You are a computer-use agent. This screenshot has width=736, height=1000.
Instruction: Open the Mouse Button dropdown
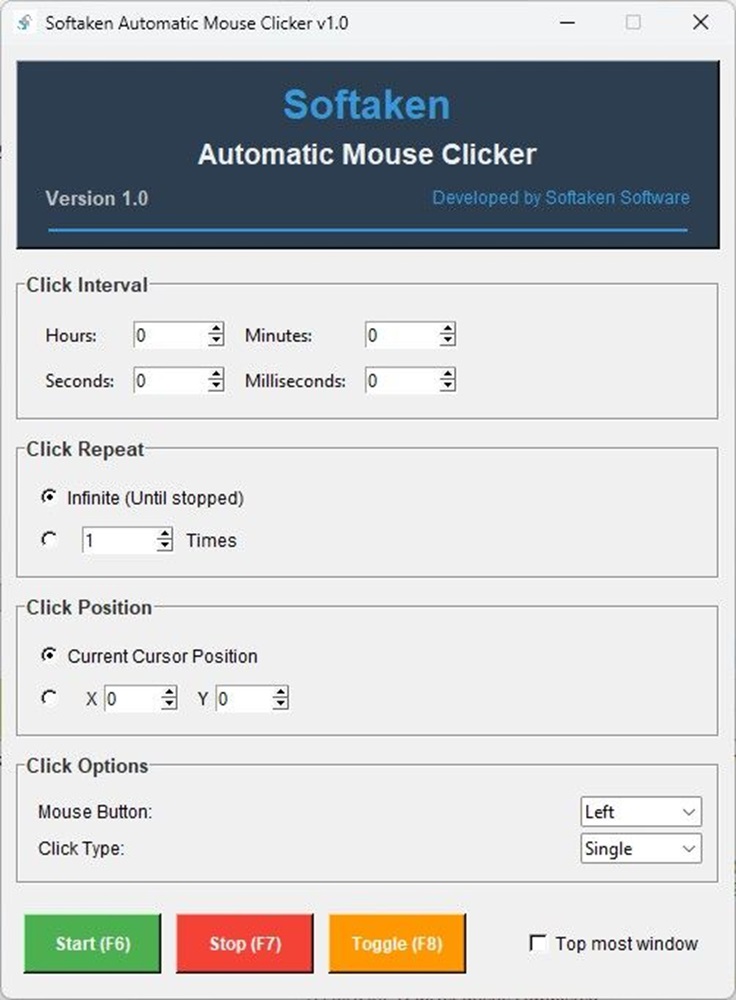pos(641,812)
